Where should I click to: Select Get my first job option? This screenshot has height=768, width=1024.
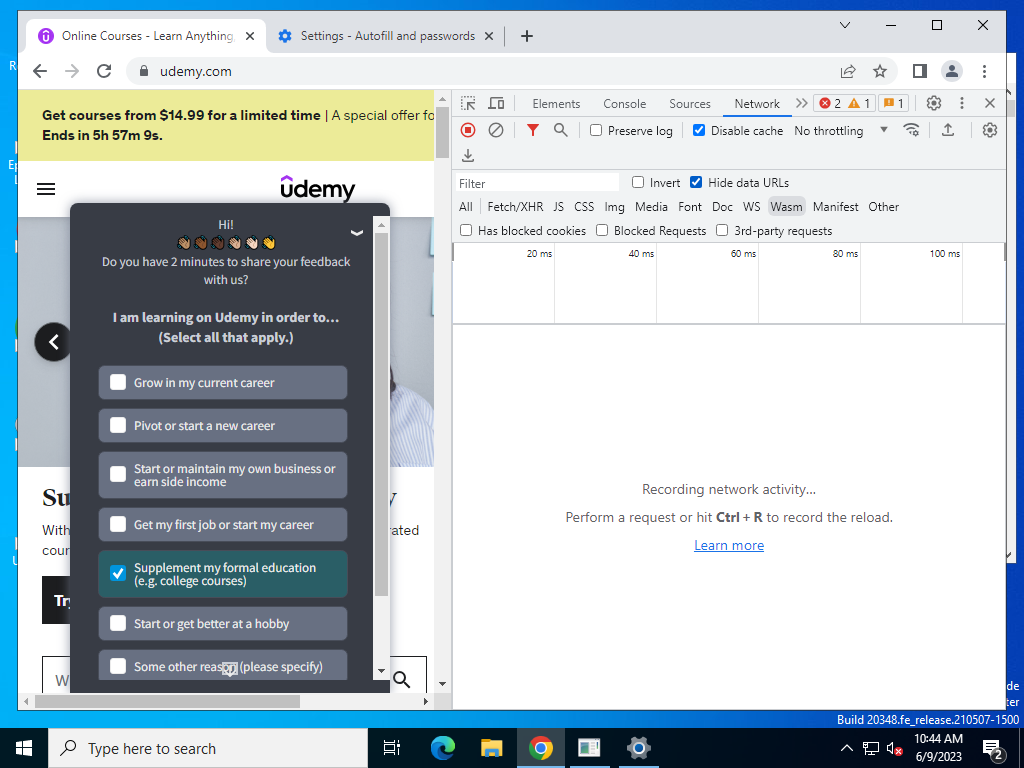223,524
